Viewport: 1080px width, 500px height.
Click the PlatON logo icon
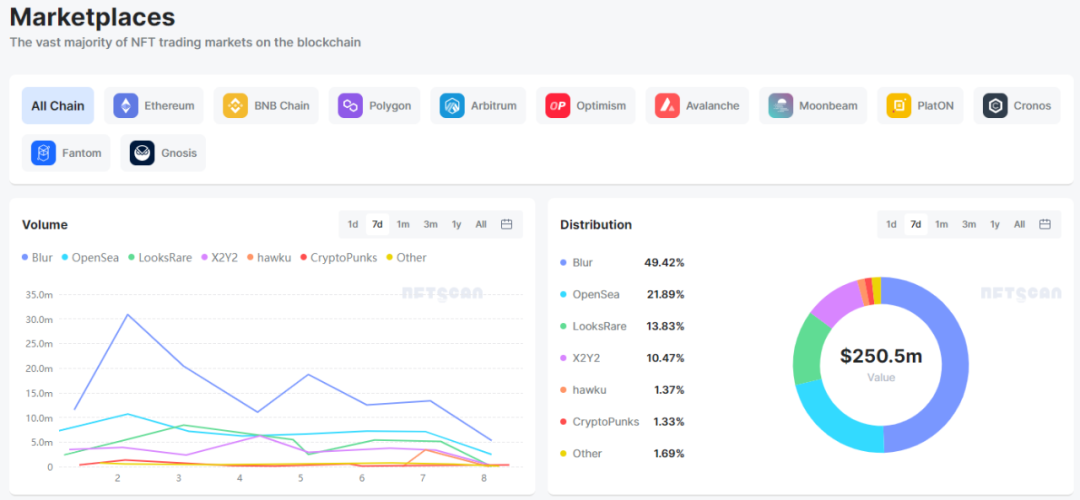899,105
